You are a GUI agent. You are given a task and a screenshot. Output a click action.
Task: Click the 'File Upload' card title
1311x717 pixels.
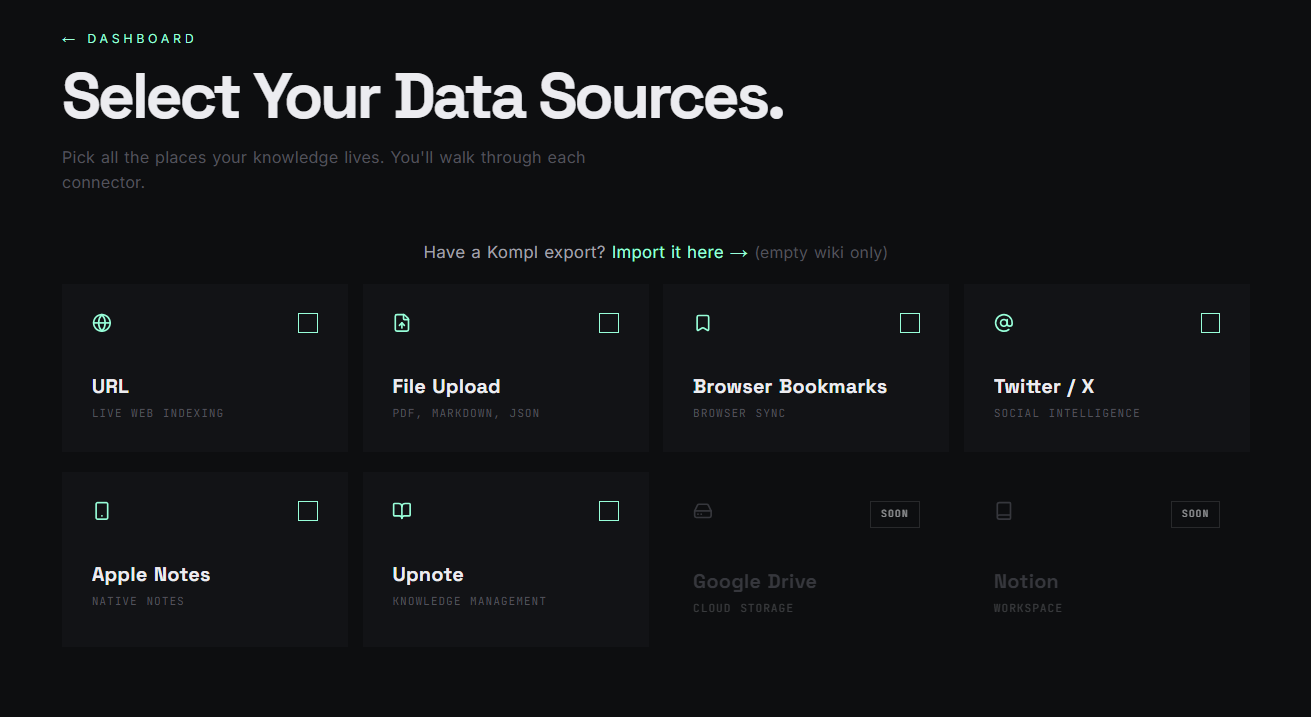coord(446,387)
